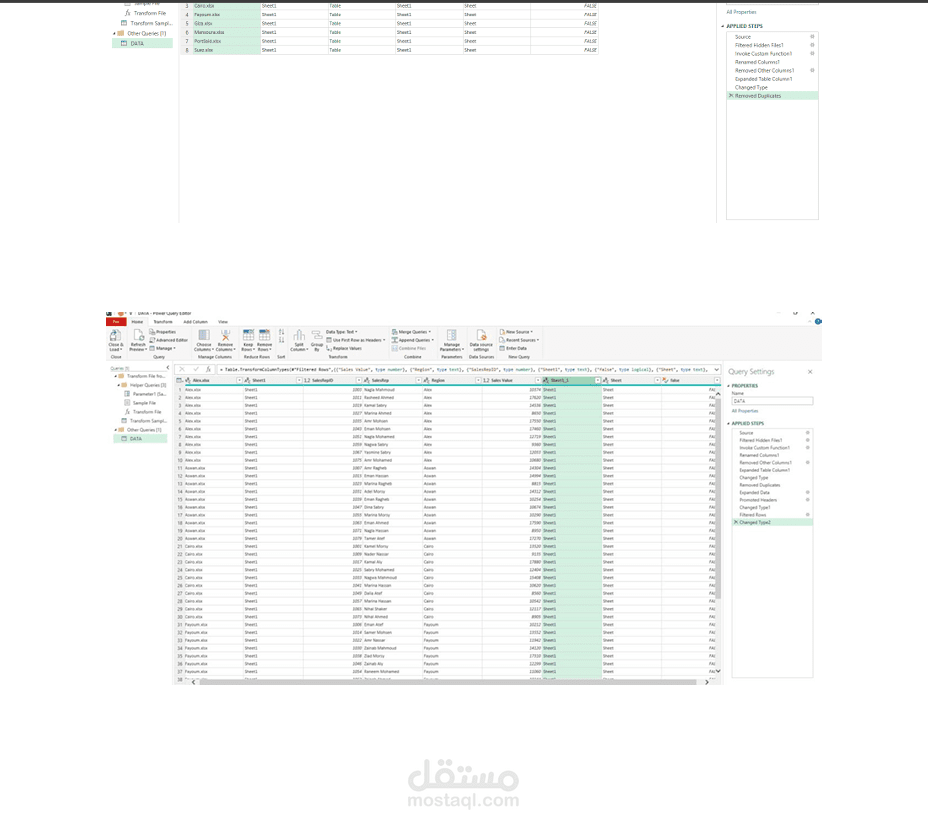Select the Changed Type2 applied step
The image size is (928, 827).
pyautogui.click(x=772, y=523)
